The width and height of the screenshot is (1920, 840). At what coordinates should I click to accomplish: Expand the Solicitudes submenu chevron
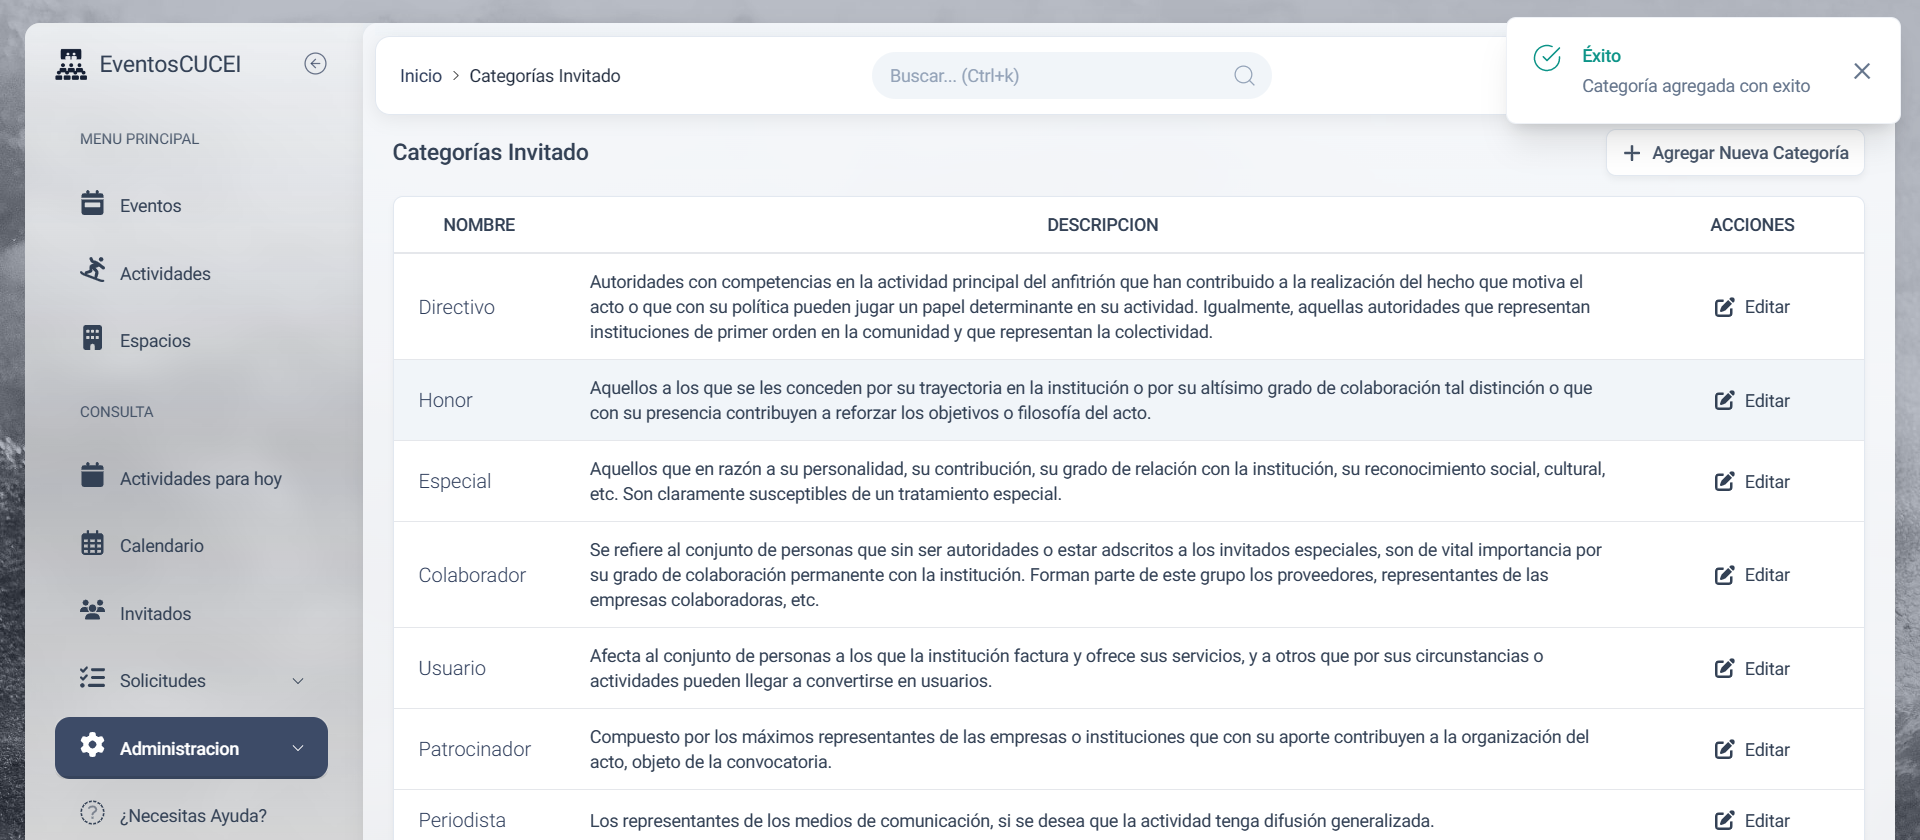298,681
